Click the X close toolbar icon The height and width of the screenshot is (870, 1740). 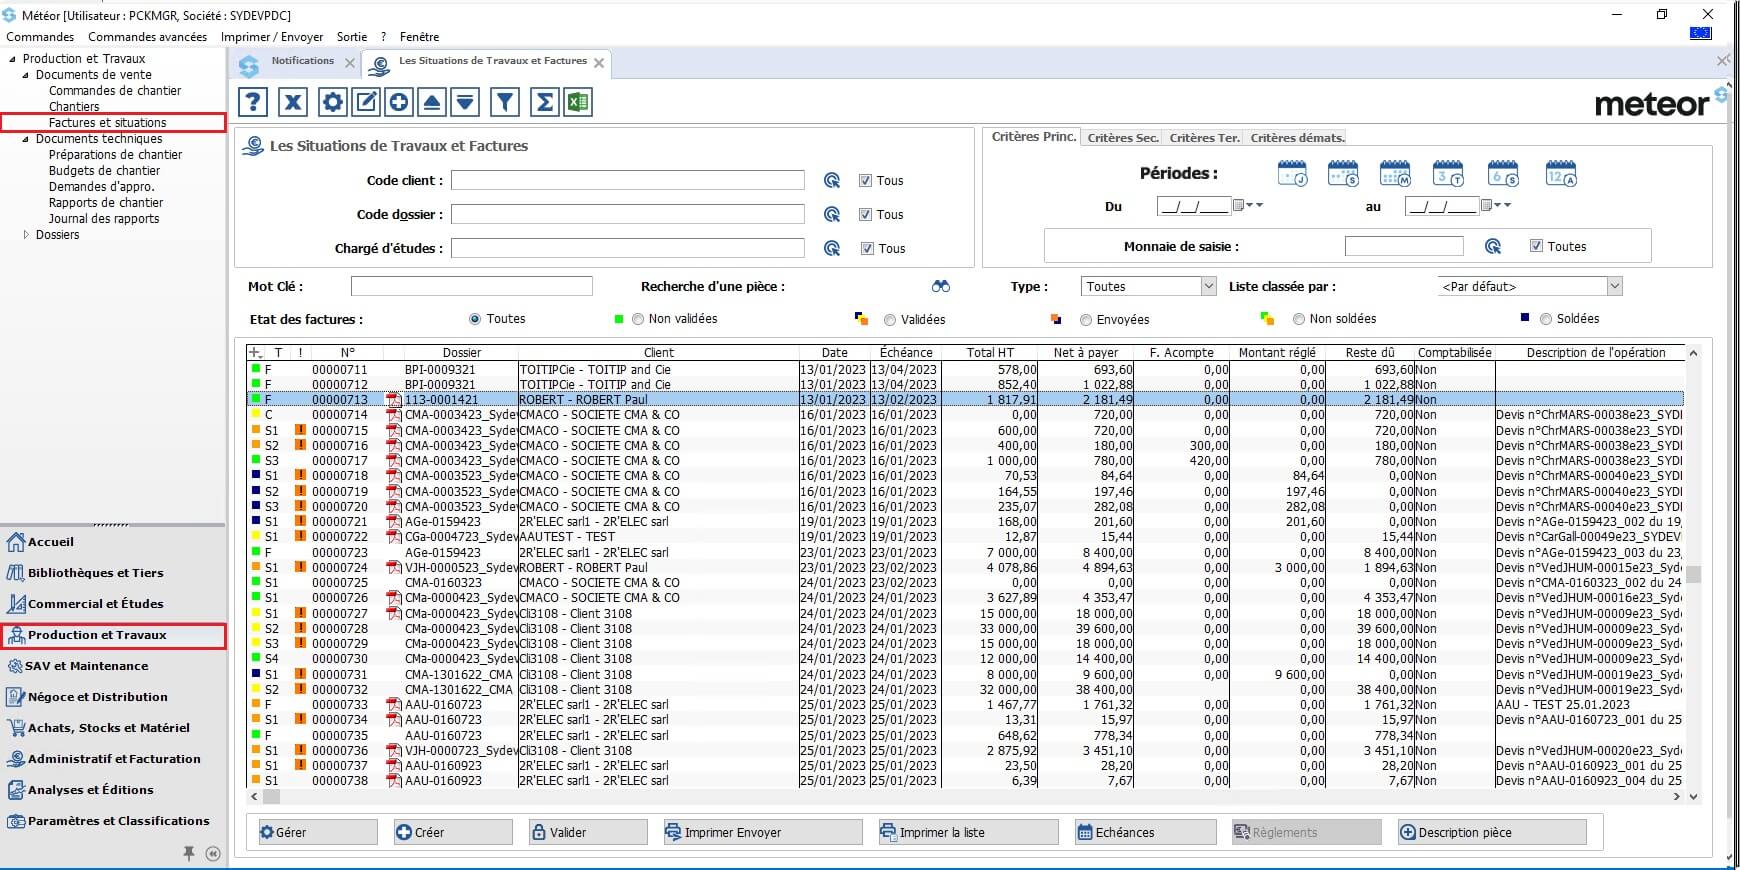pos(292,102)
